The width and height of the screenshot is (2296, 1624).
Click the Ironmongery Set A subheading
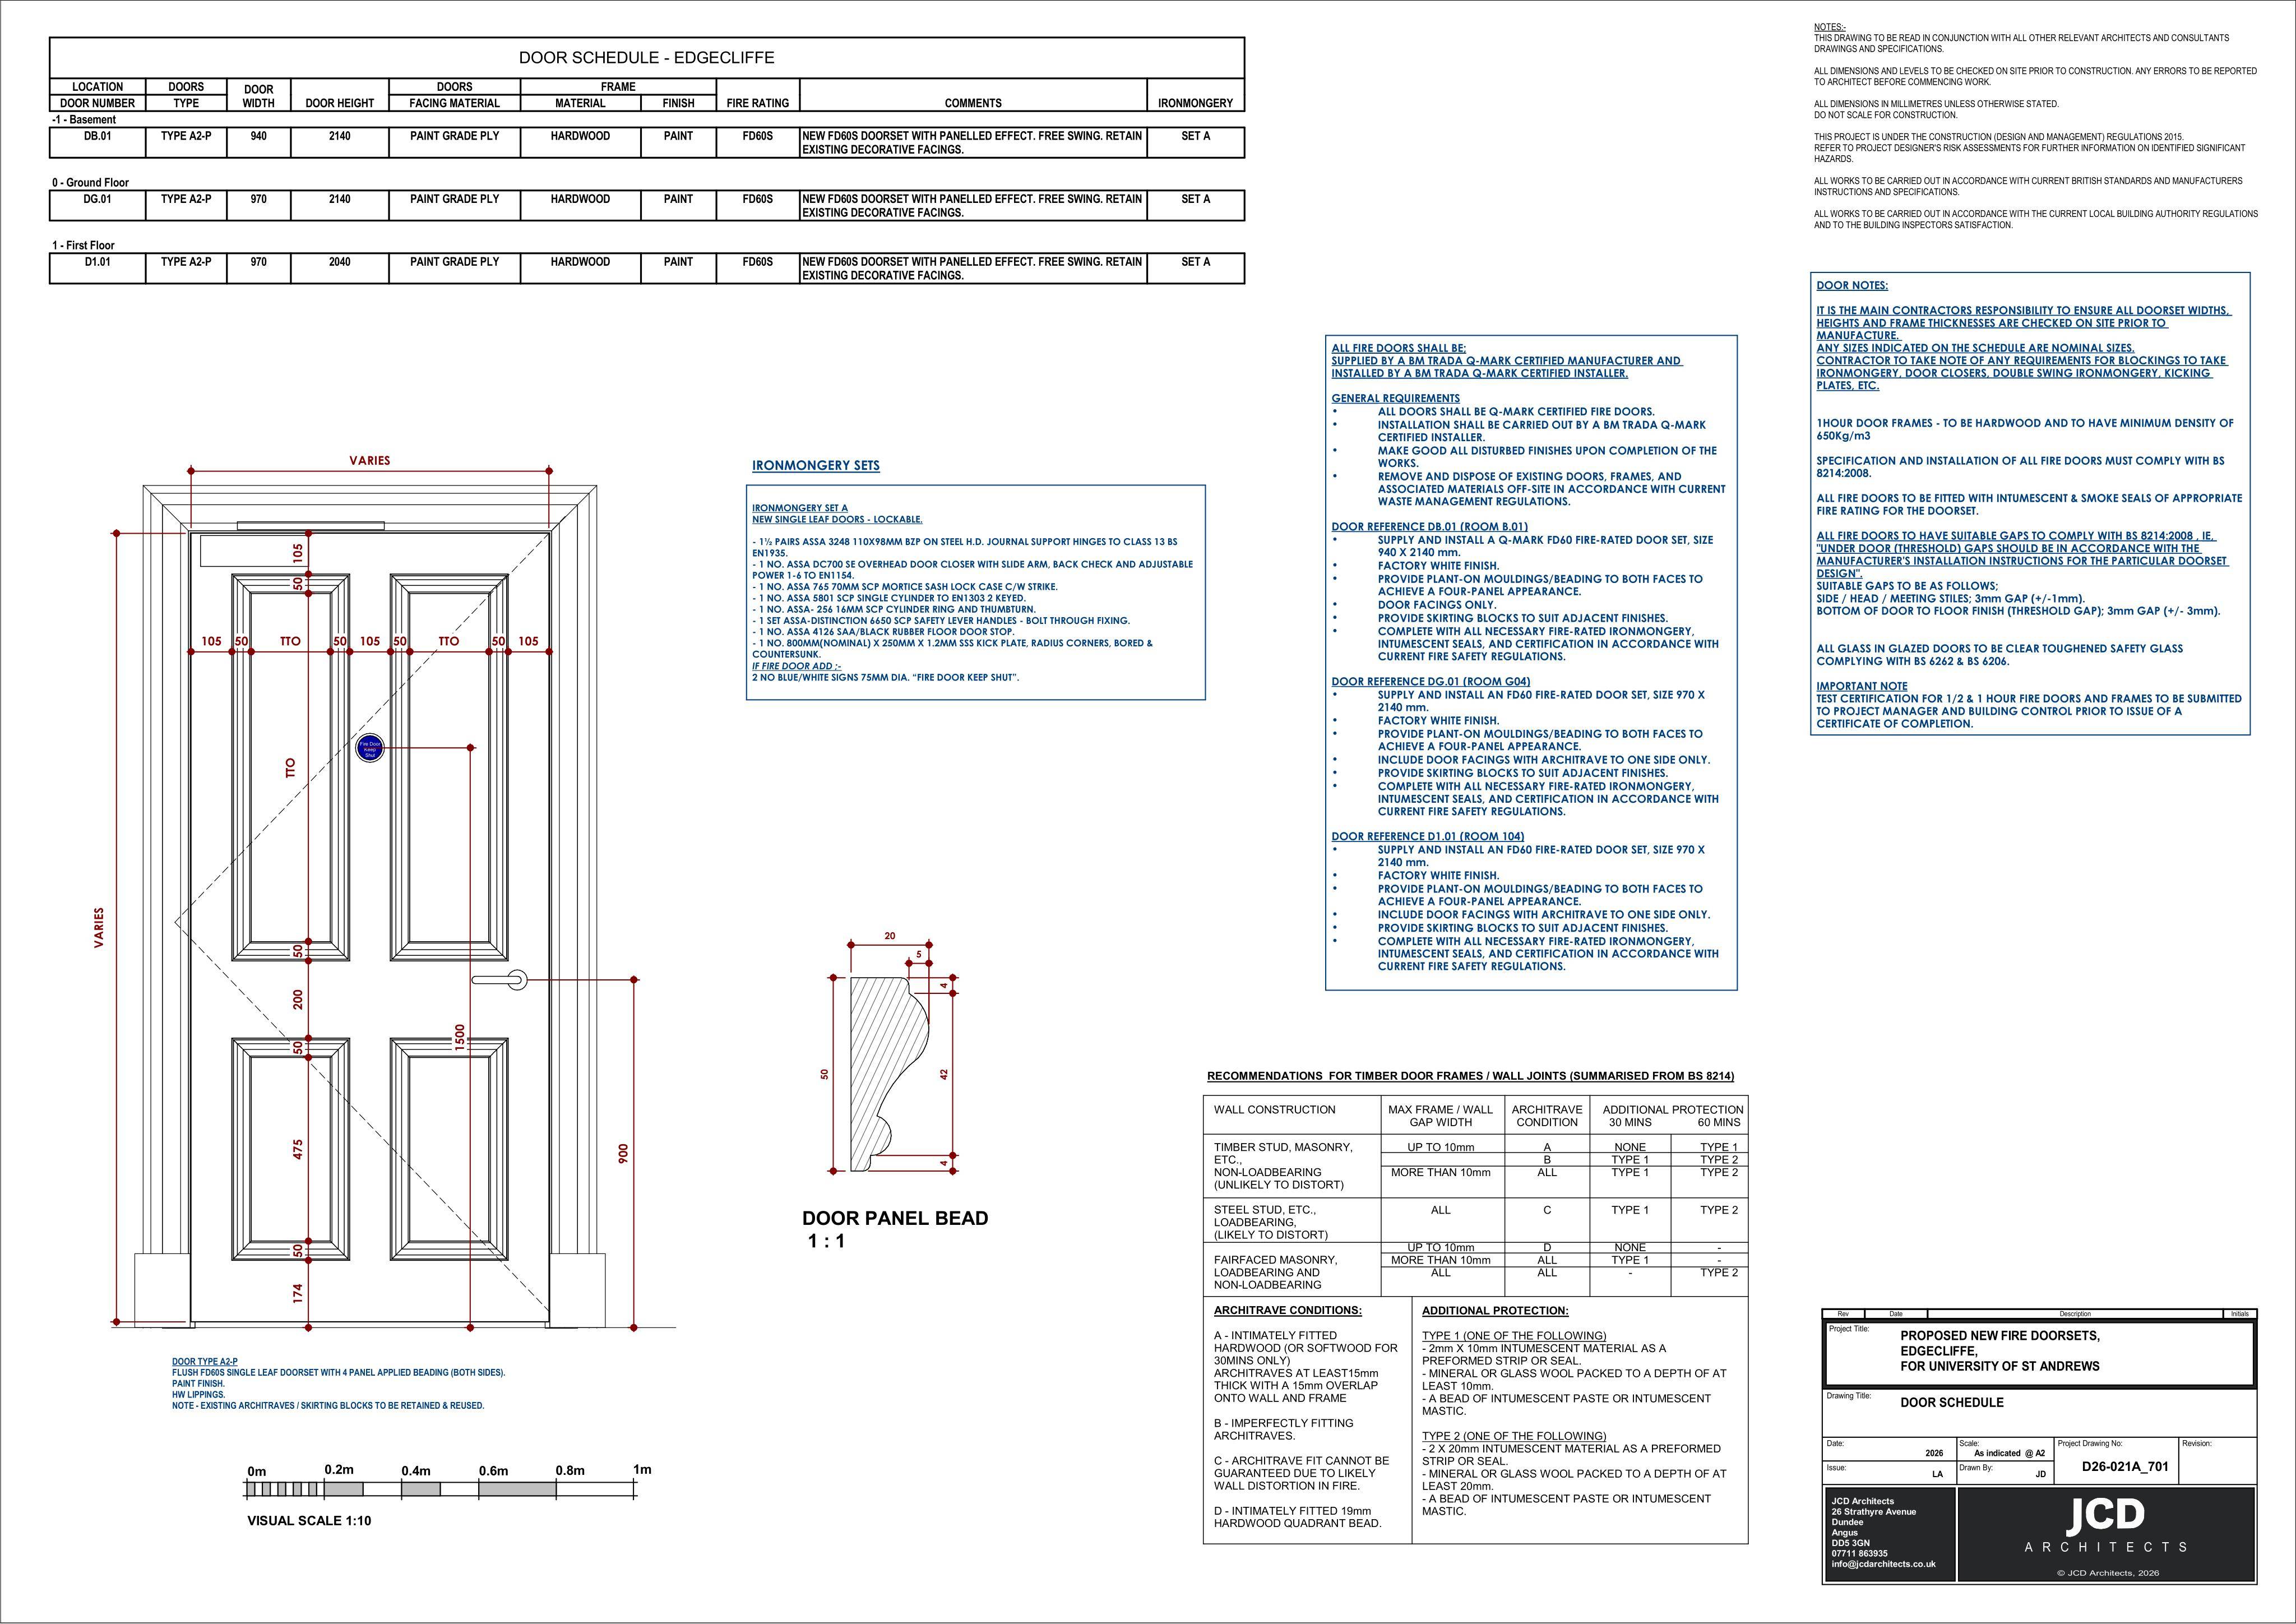[800, 508]
